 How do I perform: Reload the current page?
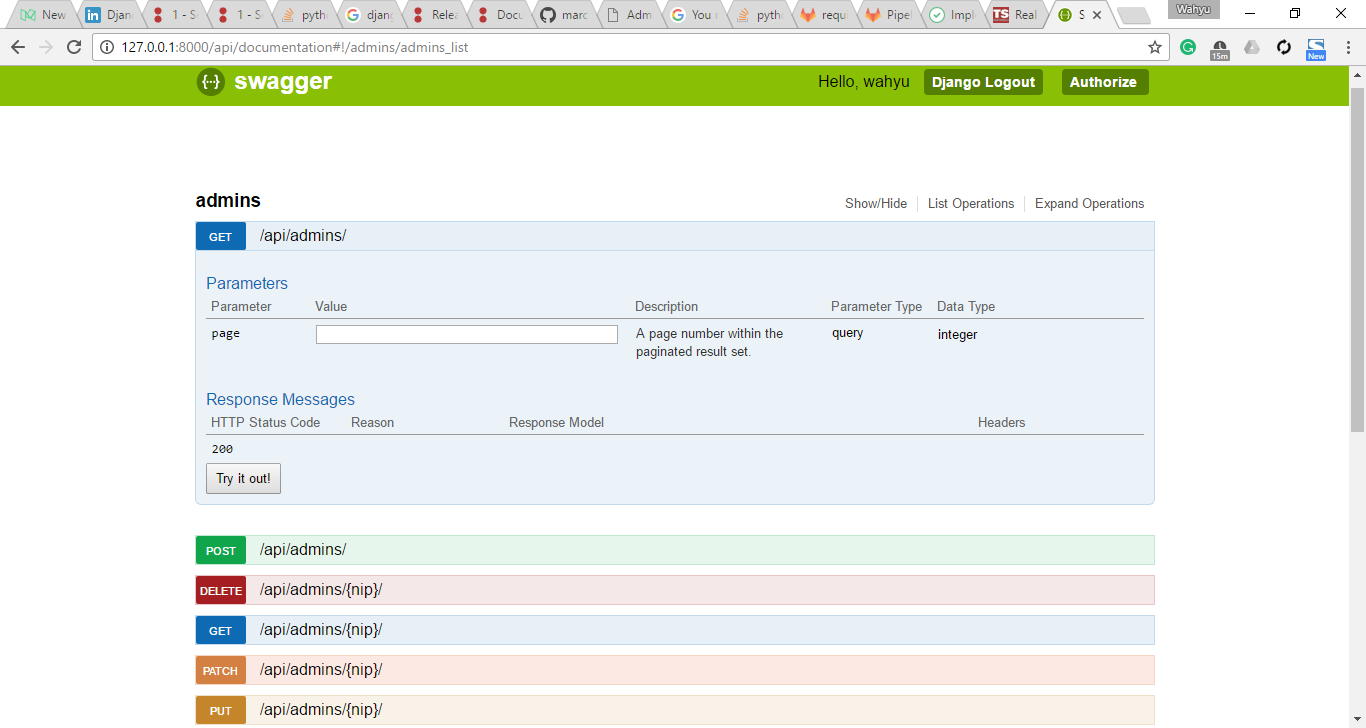[x=74, y=47]
